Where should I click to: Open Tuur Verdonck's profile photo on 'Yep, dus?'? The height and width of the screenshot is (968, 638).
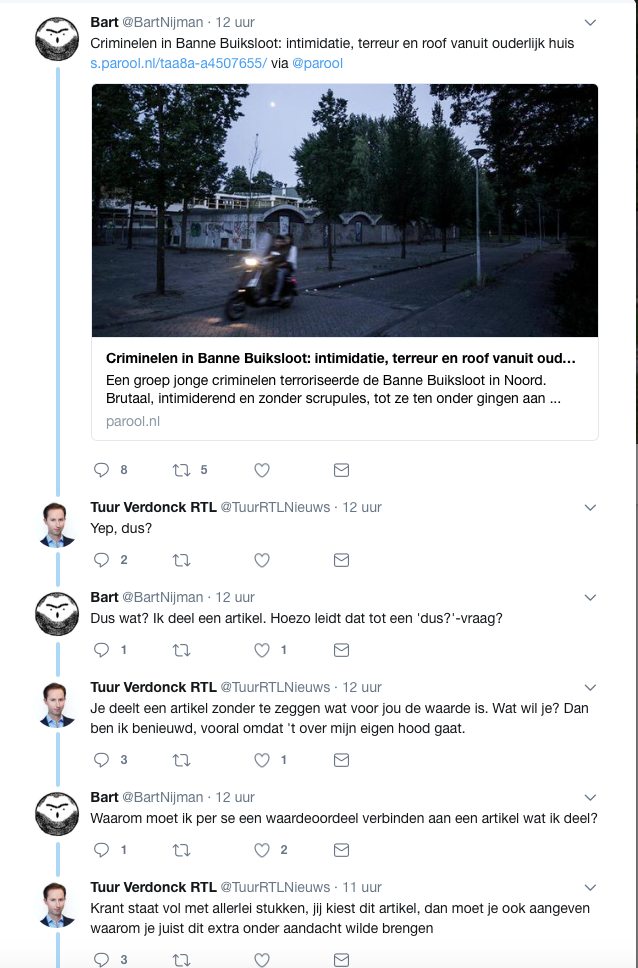click(x=58, y=525)
